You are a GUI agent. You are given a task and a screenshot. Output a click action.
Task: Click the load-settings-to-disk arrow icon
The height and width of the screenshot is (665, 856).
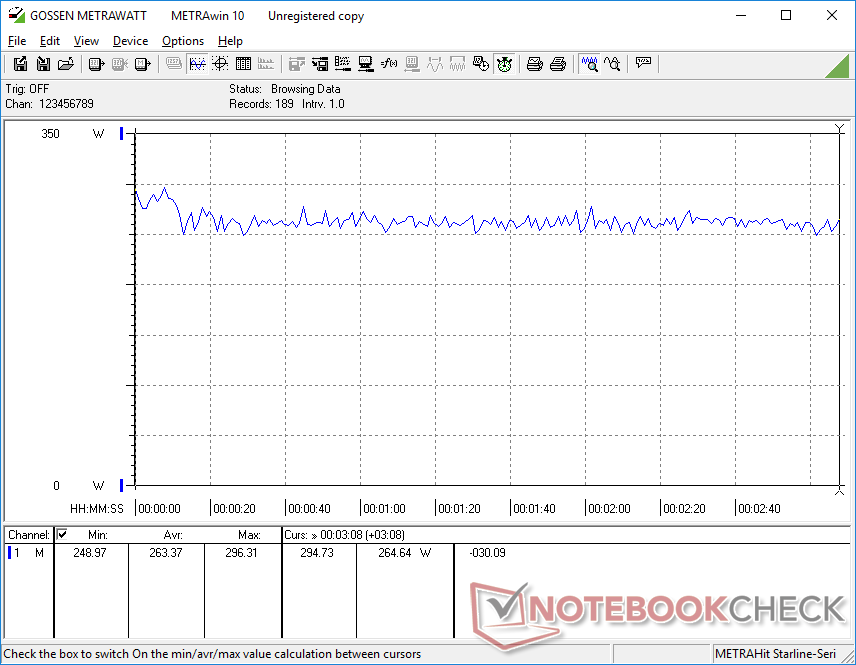(x=320, y=64)
